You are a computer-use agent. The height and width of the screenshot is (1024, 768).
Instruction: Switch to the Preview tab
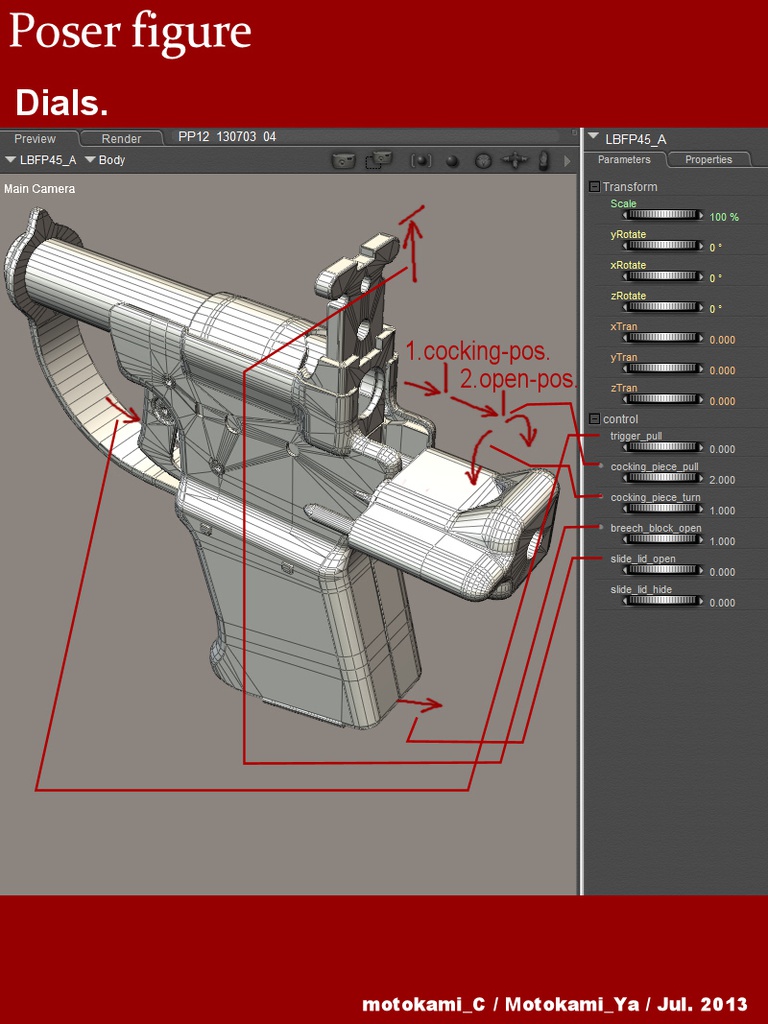click(x=35, y=138)
